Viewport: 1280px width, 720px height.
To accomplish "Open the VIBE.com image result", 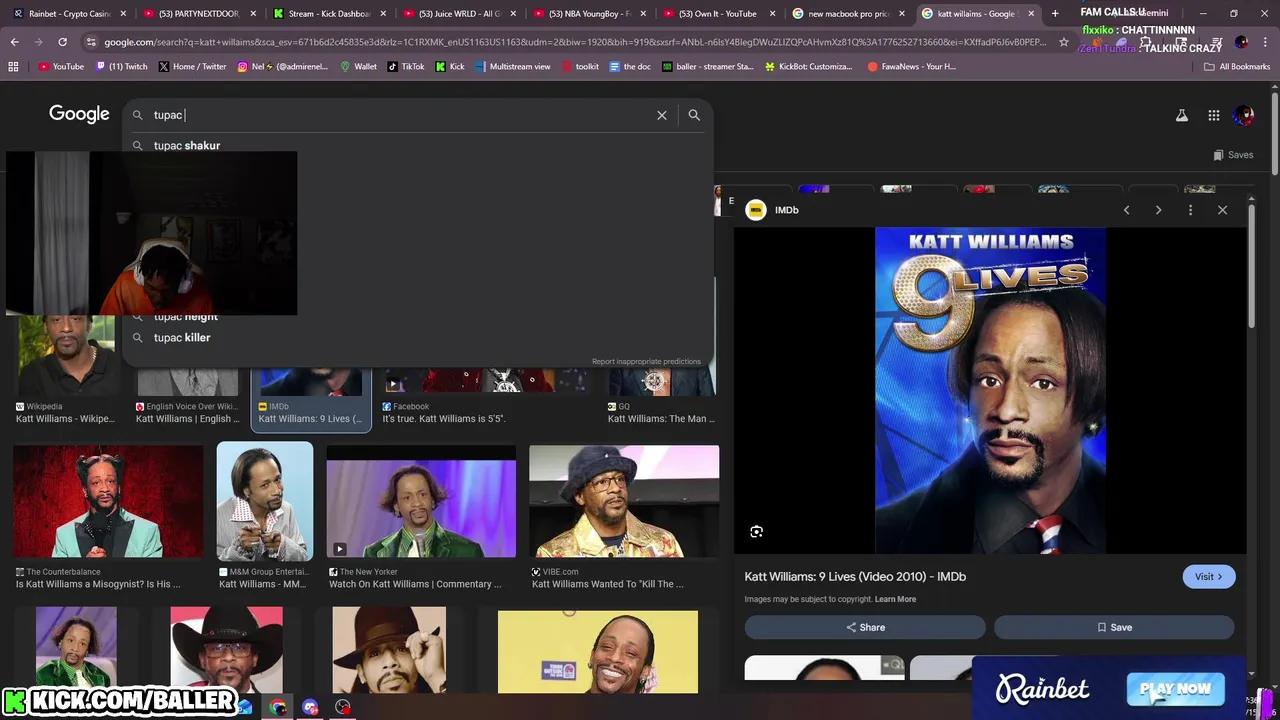I will [624, 501].
